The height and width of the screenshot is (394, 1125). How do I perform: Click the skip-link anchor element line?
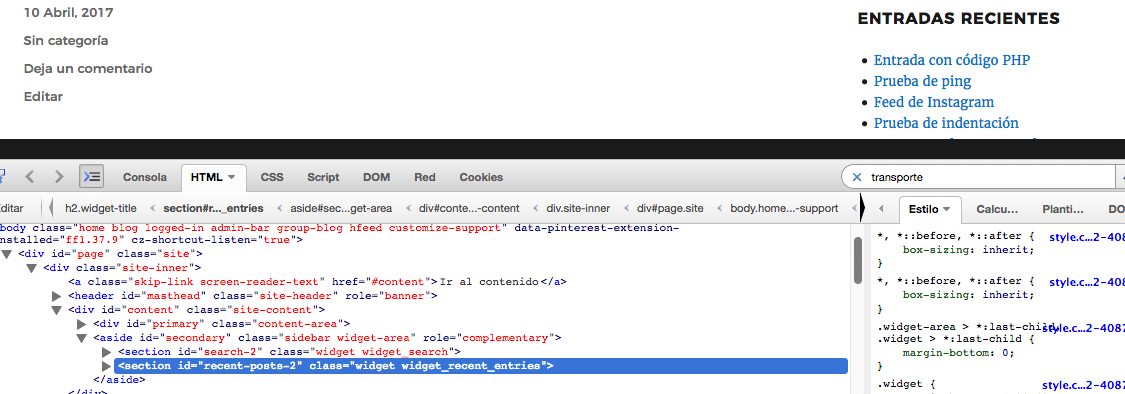pyautogui.click(x=318, y=282)
